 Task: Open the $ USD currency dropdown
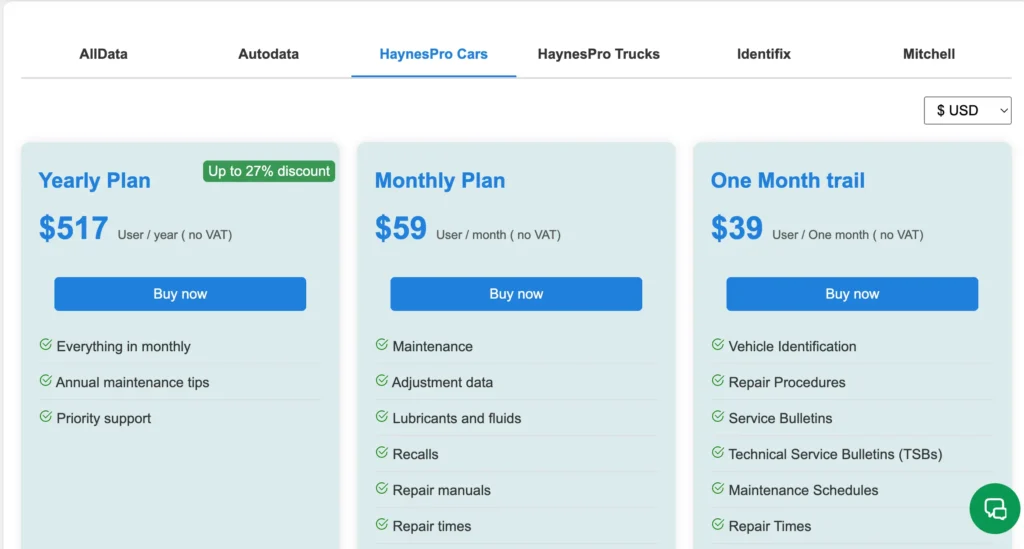click(967, 110)
